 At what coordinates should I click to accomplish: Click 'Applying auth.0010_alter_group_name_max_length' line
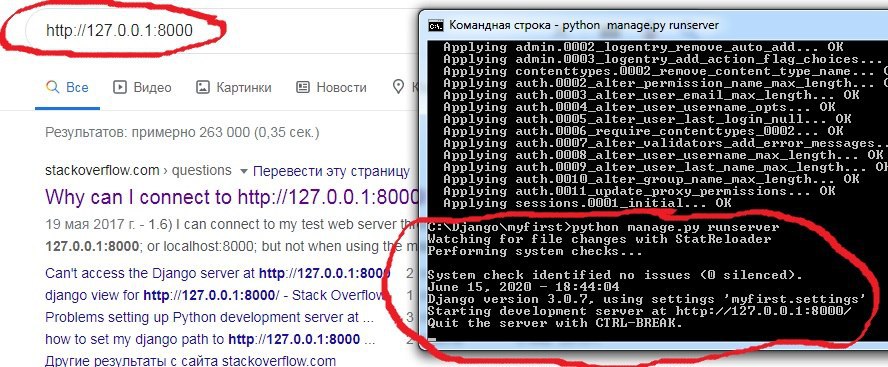pos(651,179)
